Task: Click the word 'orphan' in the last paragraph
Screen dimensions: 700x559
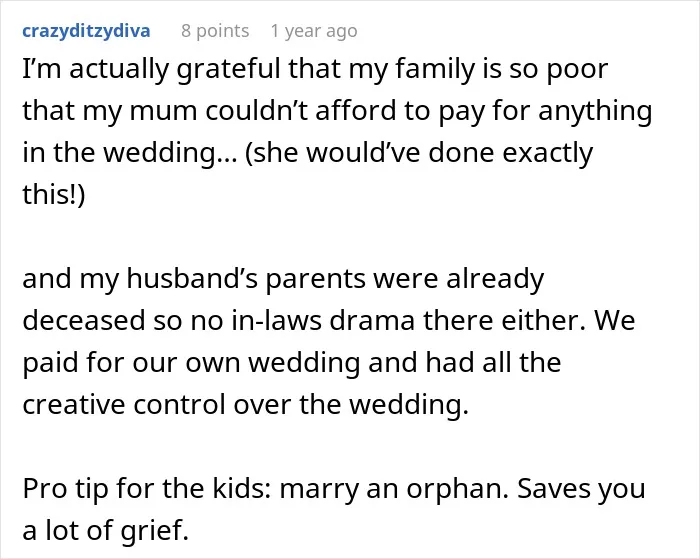Action: [x=456, y=490]
